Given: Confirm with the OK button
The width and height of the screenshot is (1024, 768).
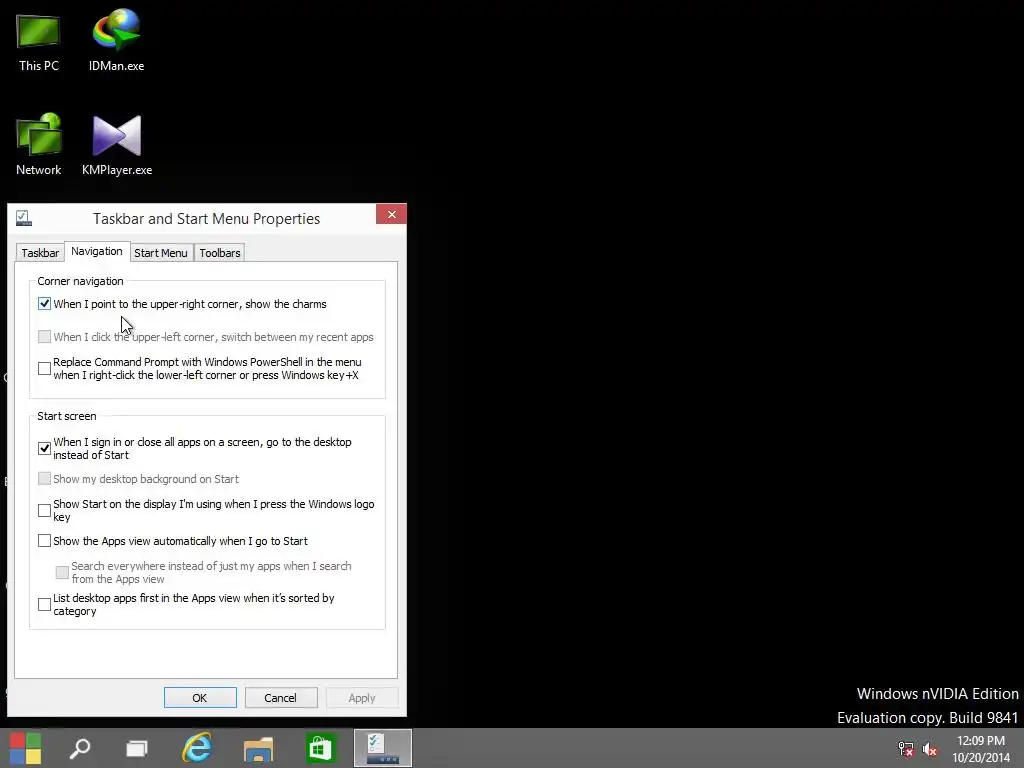Looking at the screenshot, I should click(x=200, y=697).
